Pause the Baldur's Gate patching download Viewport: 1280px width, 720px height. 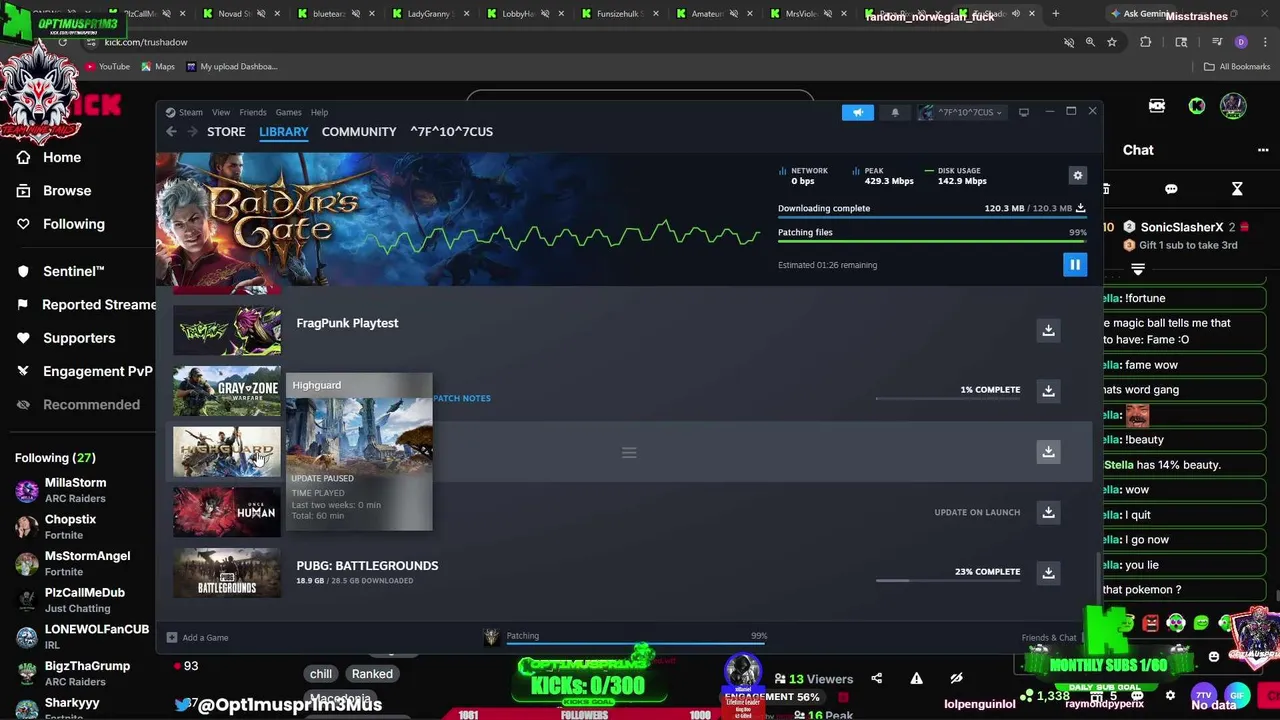coord(1074,265)
